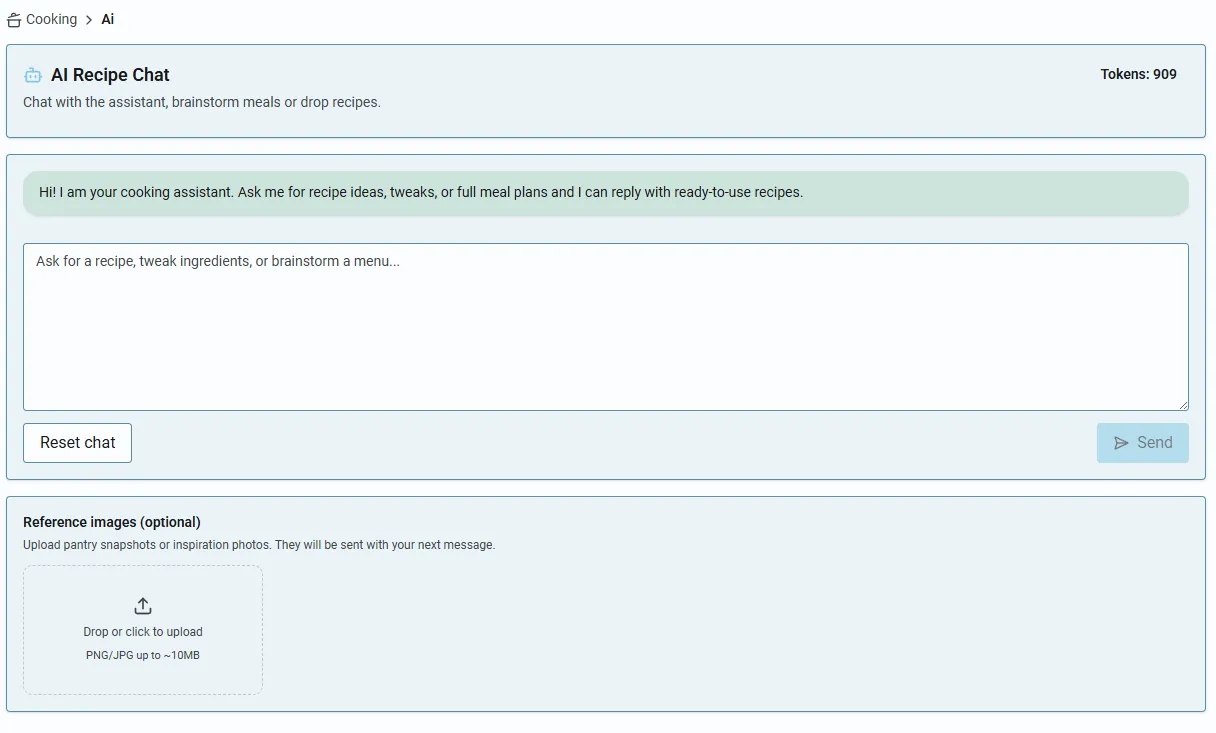
Task: Click the breadcrumb chevron separator
Action: click(89, 20)
